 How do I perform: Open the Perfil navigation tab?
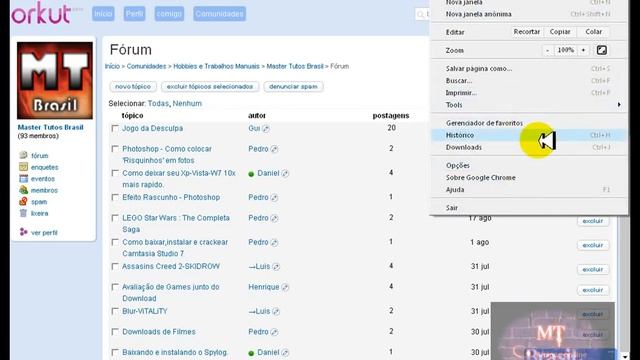click(135, 14)
